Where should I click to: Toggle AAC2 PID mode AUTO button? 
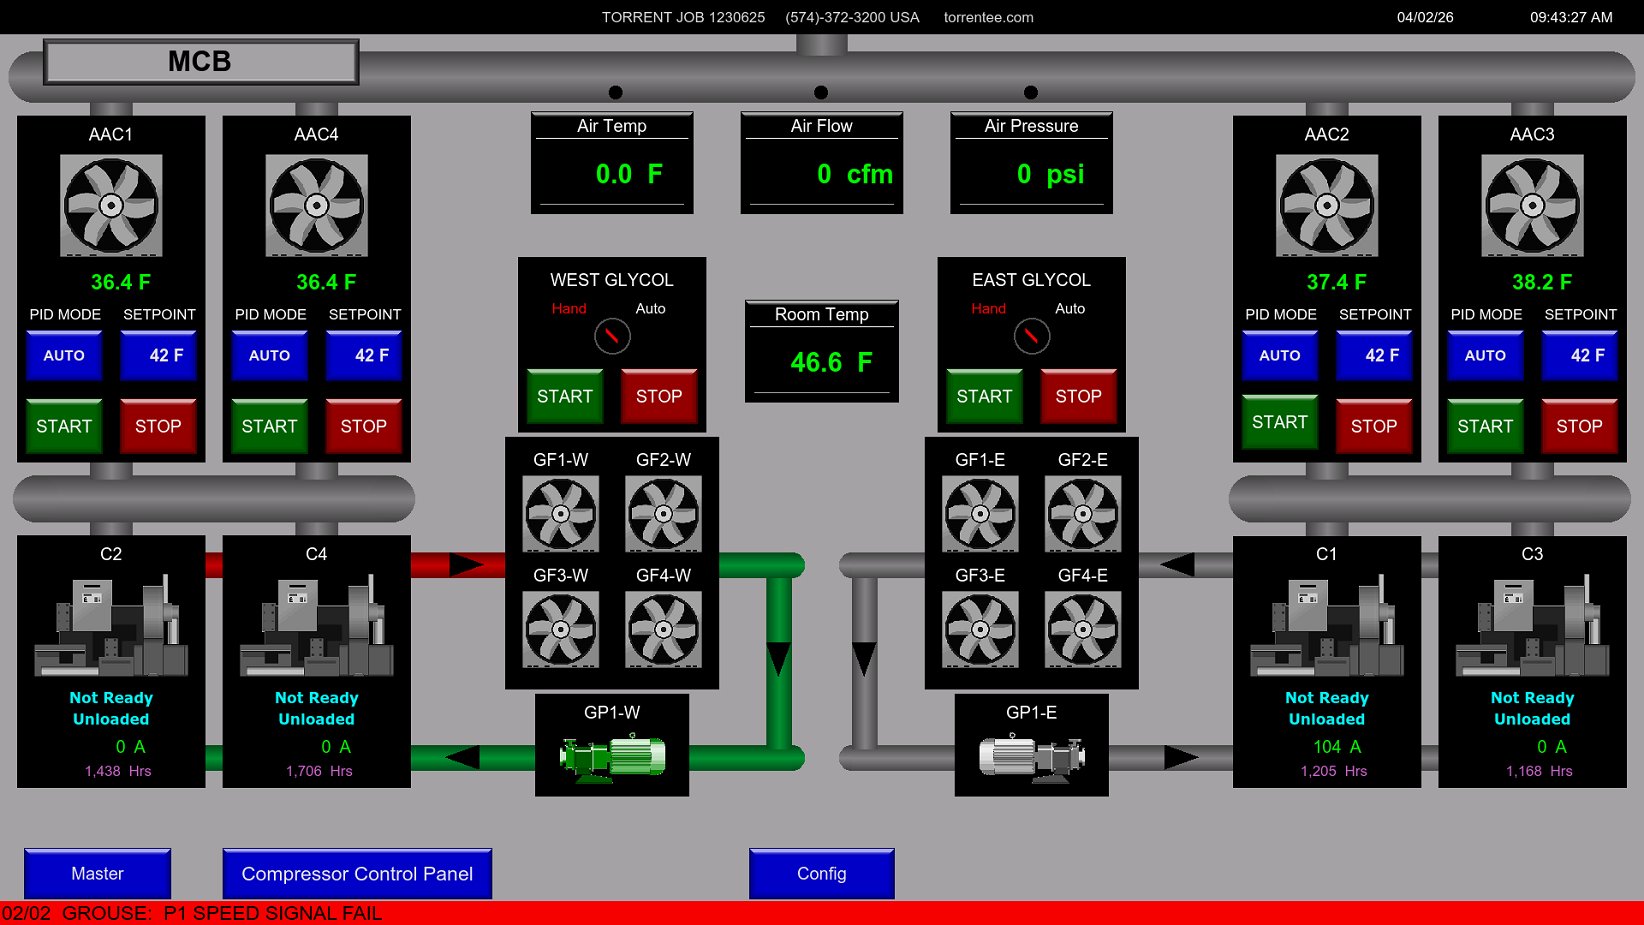(1280, 355)
